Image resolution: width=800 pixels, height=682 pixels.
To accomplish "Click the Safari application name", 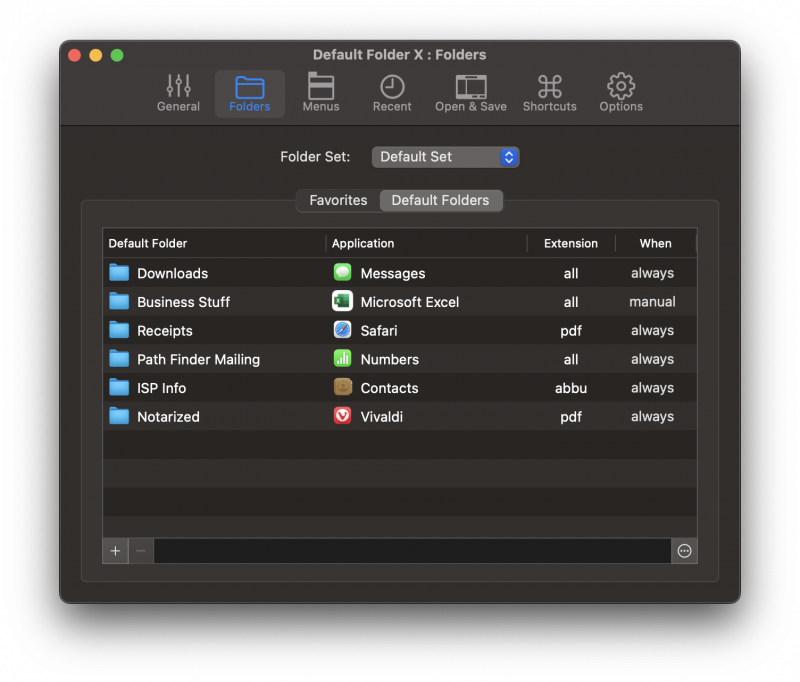I will coord(379,331).
